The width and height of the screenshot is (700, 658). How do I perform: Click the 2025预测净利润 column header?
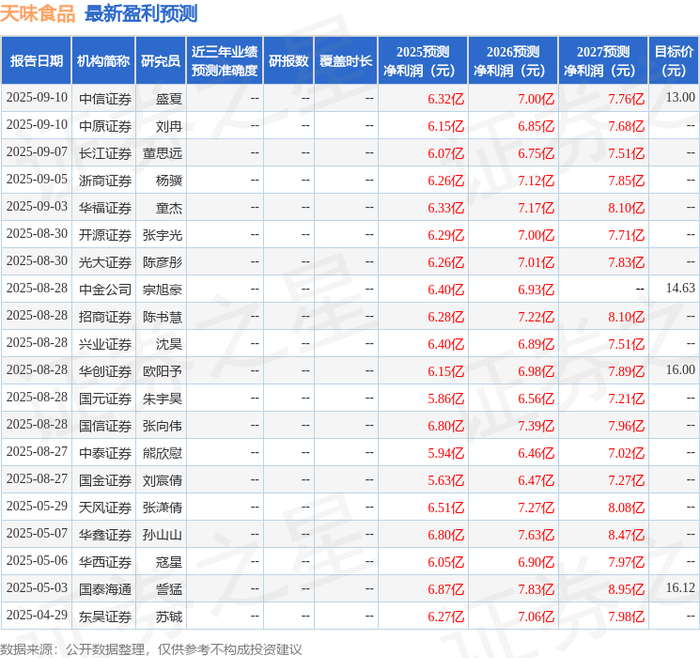pyautogui.click(x=423, y=61)
